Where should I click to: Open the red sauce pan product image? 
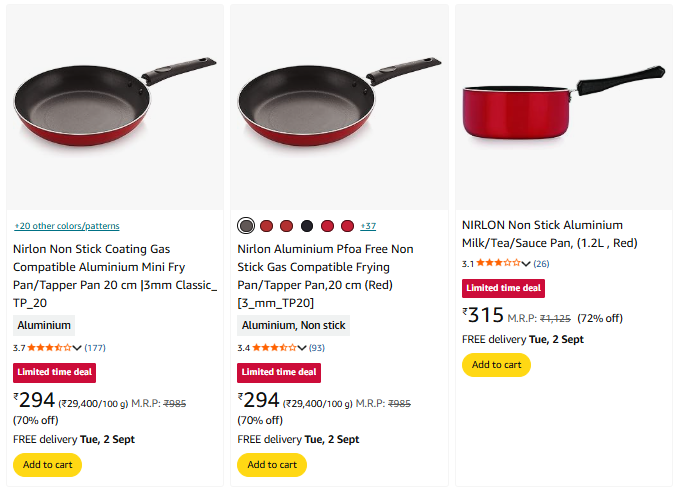tap(566, 104)
